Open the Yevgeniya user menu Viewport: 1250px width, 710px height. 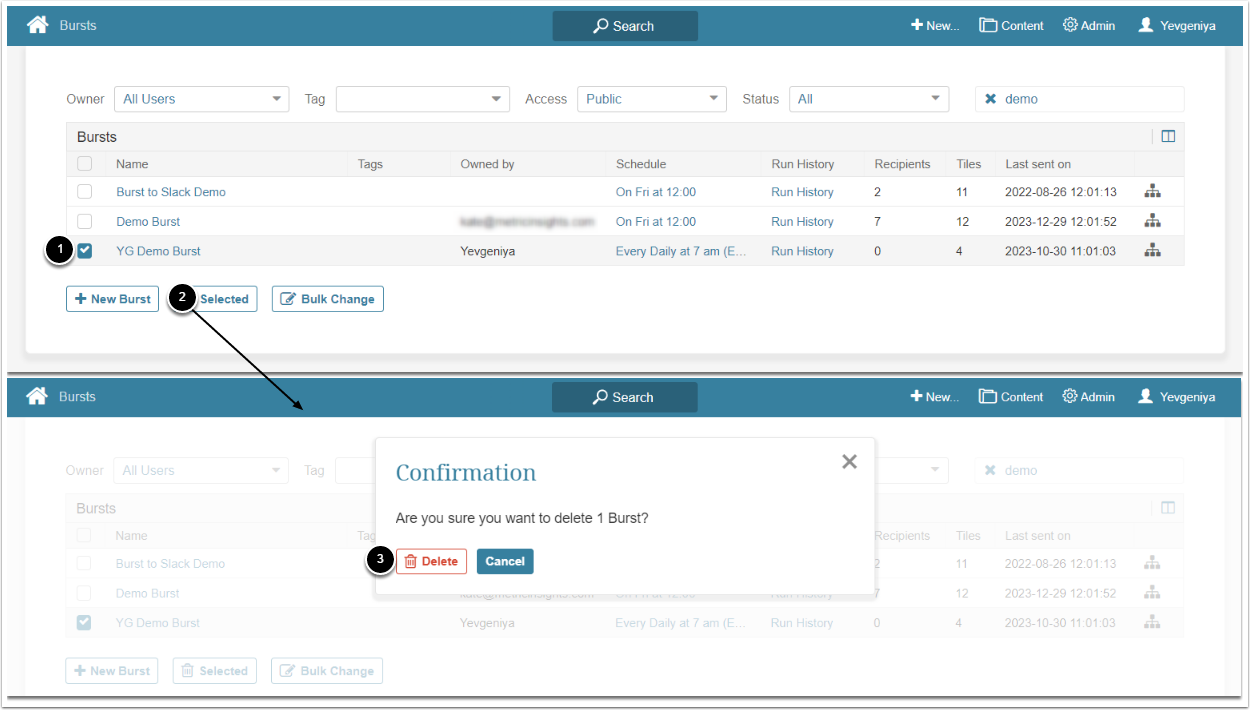(x=1176, y=25)
